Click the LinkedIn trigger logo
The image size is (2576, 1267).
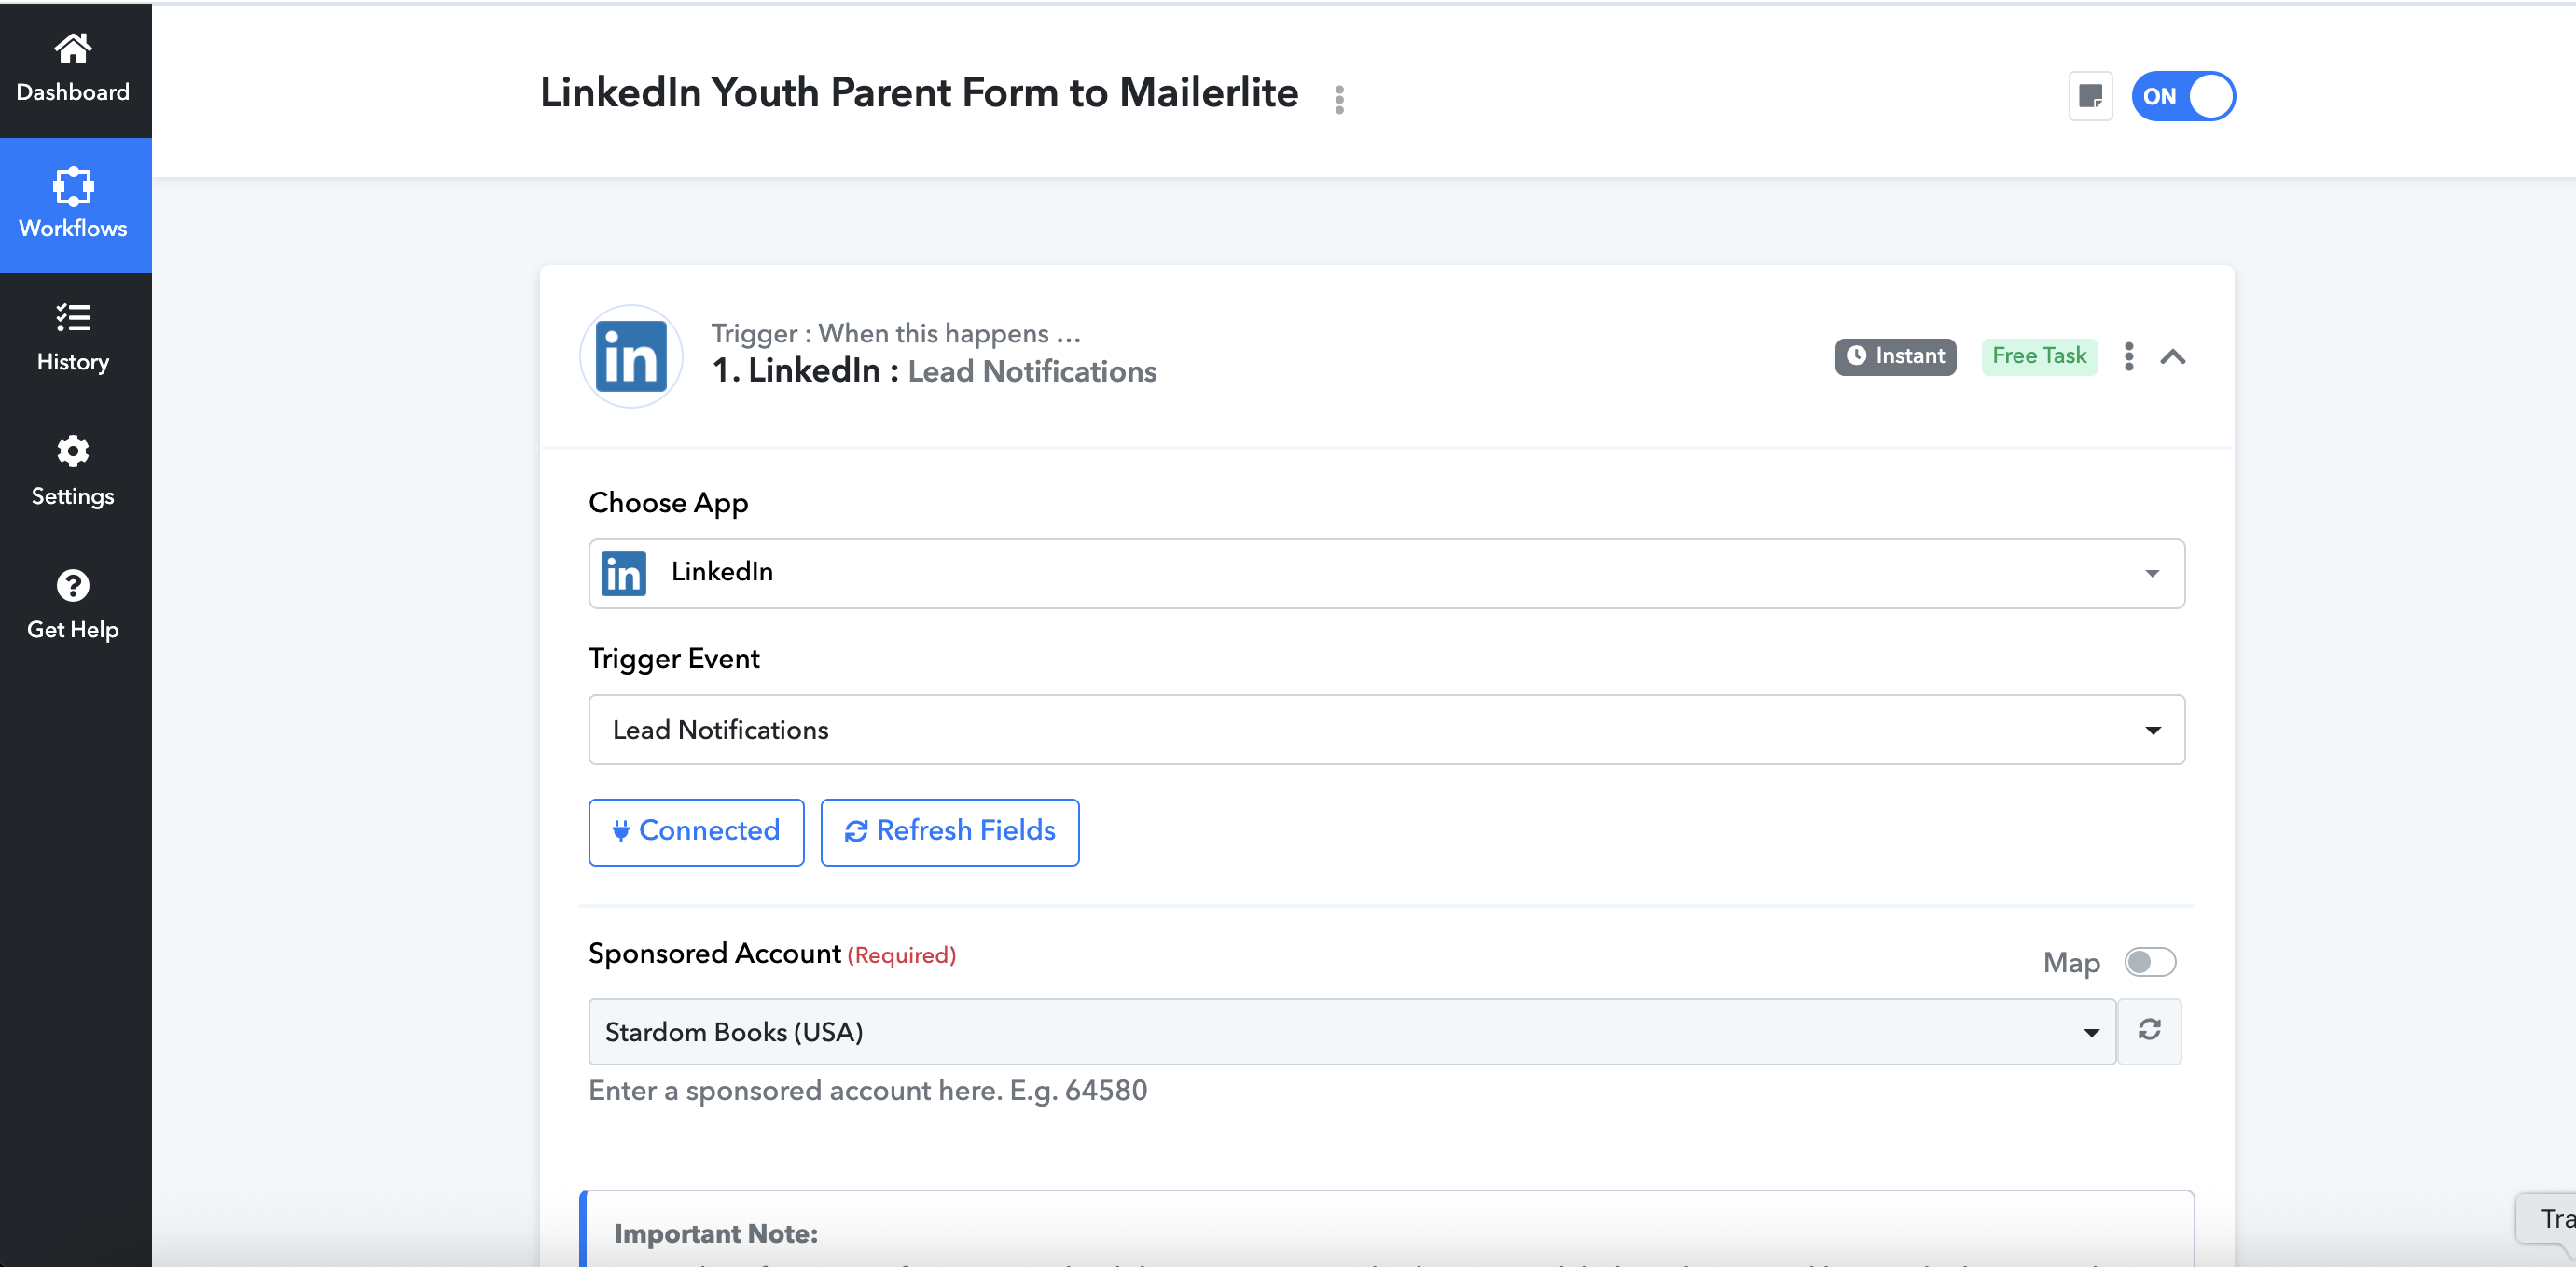pos(631,356)
